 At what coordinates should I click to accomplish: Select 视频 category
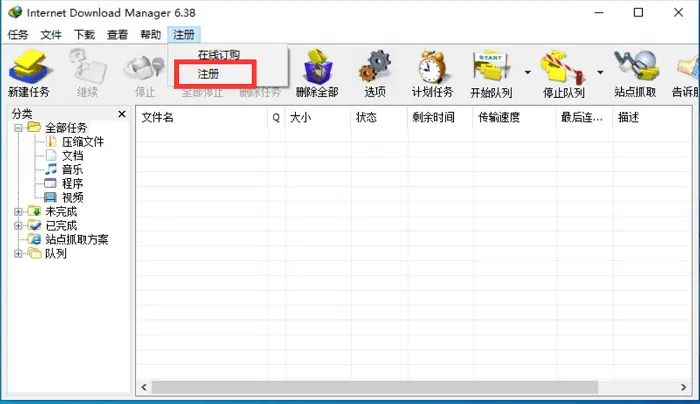[x=73, y=197]
